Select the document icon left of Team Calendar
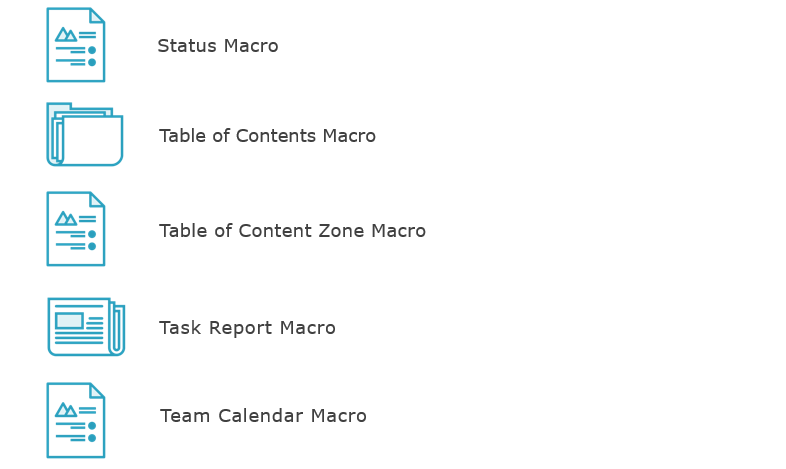Screen dimensions: 786x469 click(76, 420)
